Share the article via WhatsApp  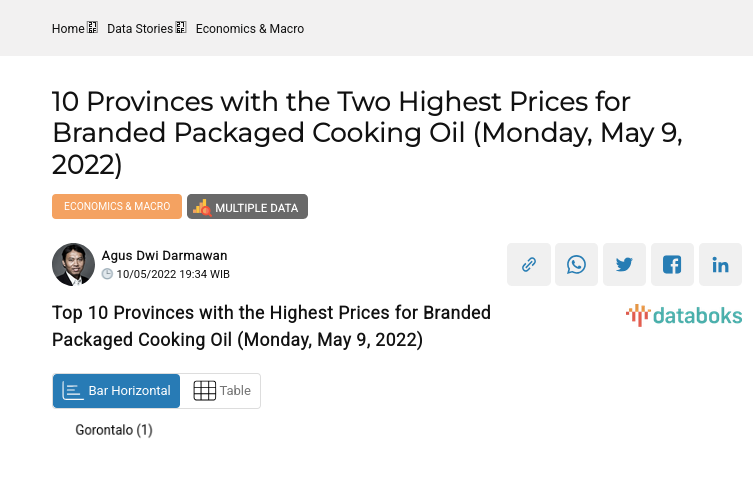tap(577, 265)
